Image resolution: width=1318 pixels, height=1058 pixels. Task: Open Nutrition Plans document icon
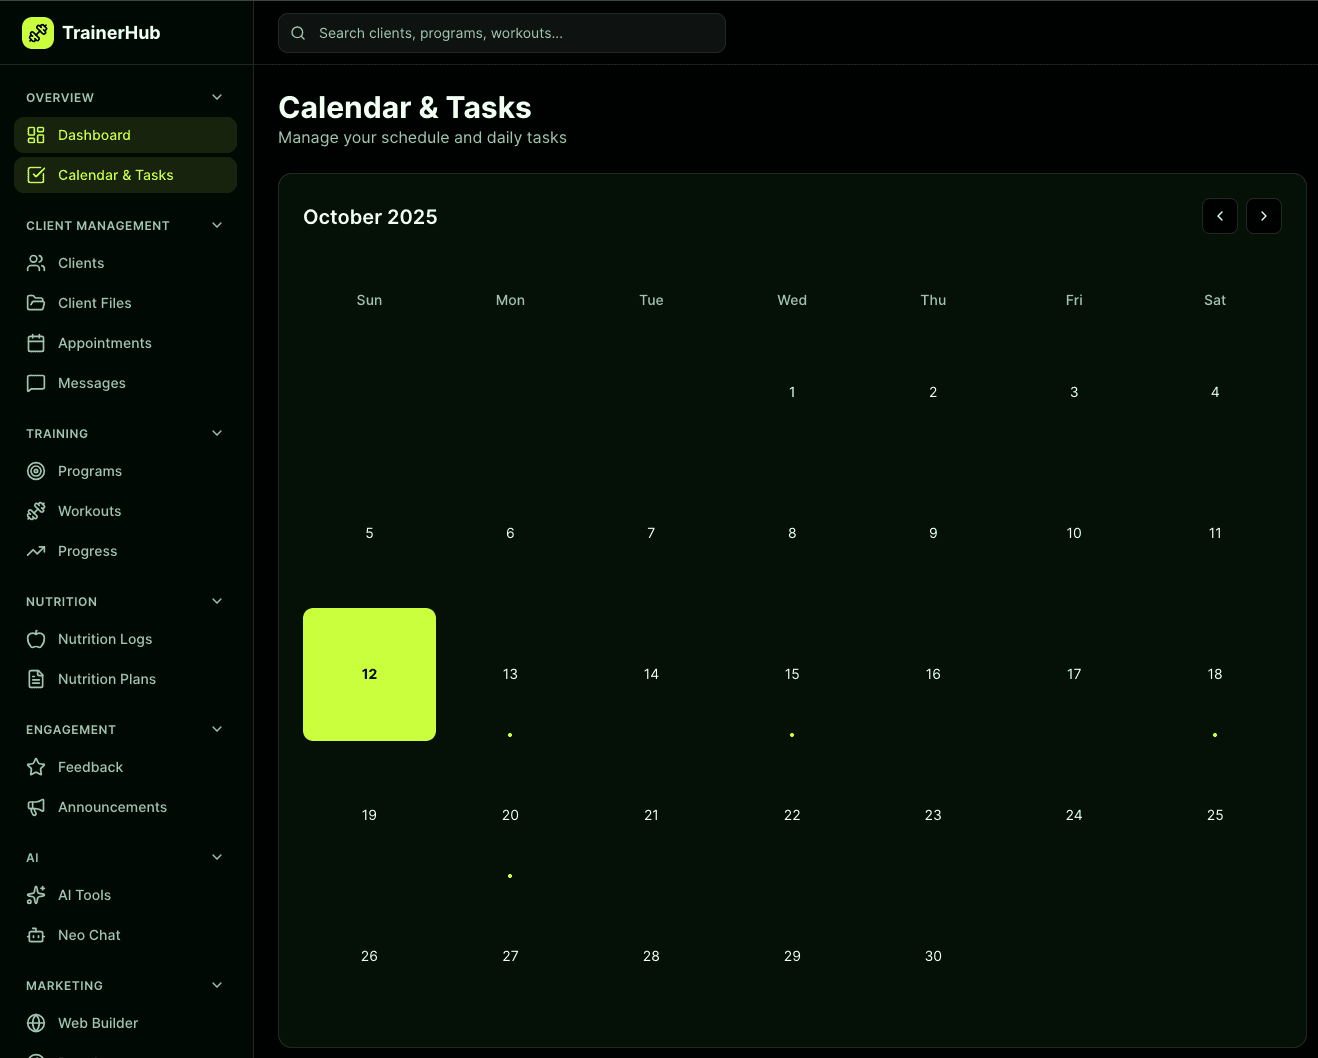click(36, 678)
